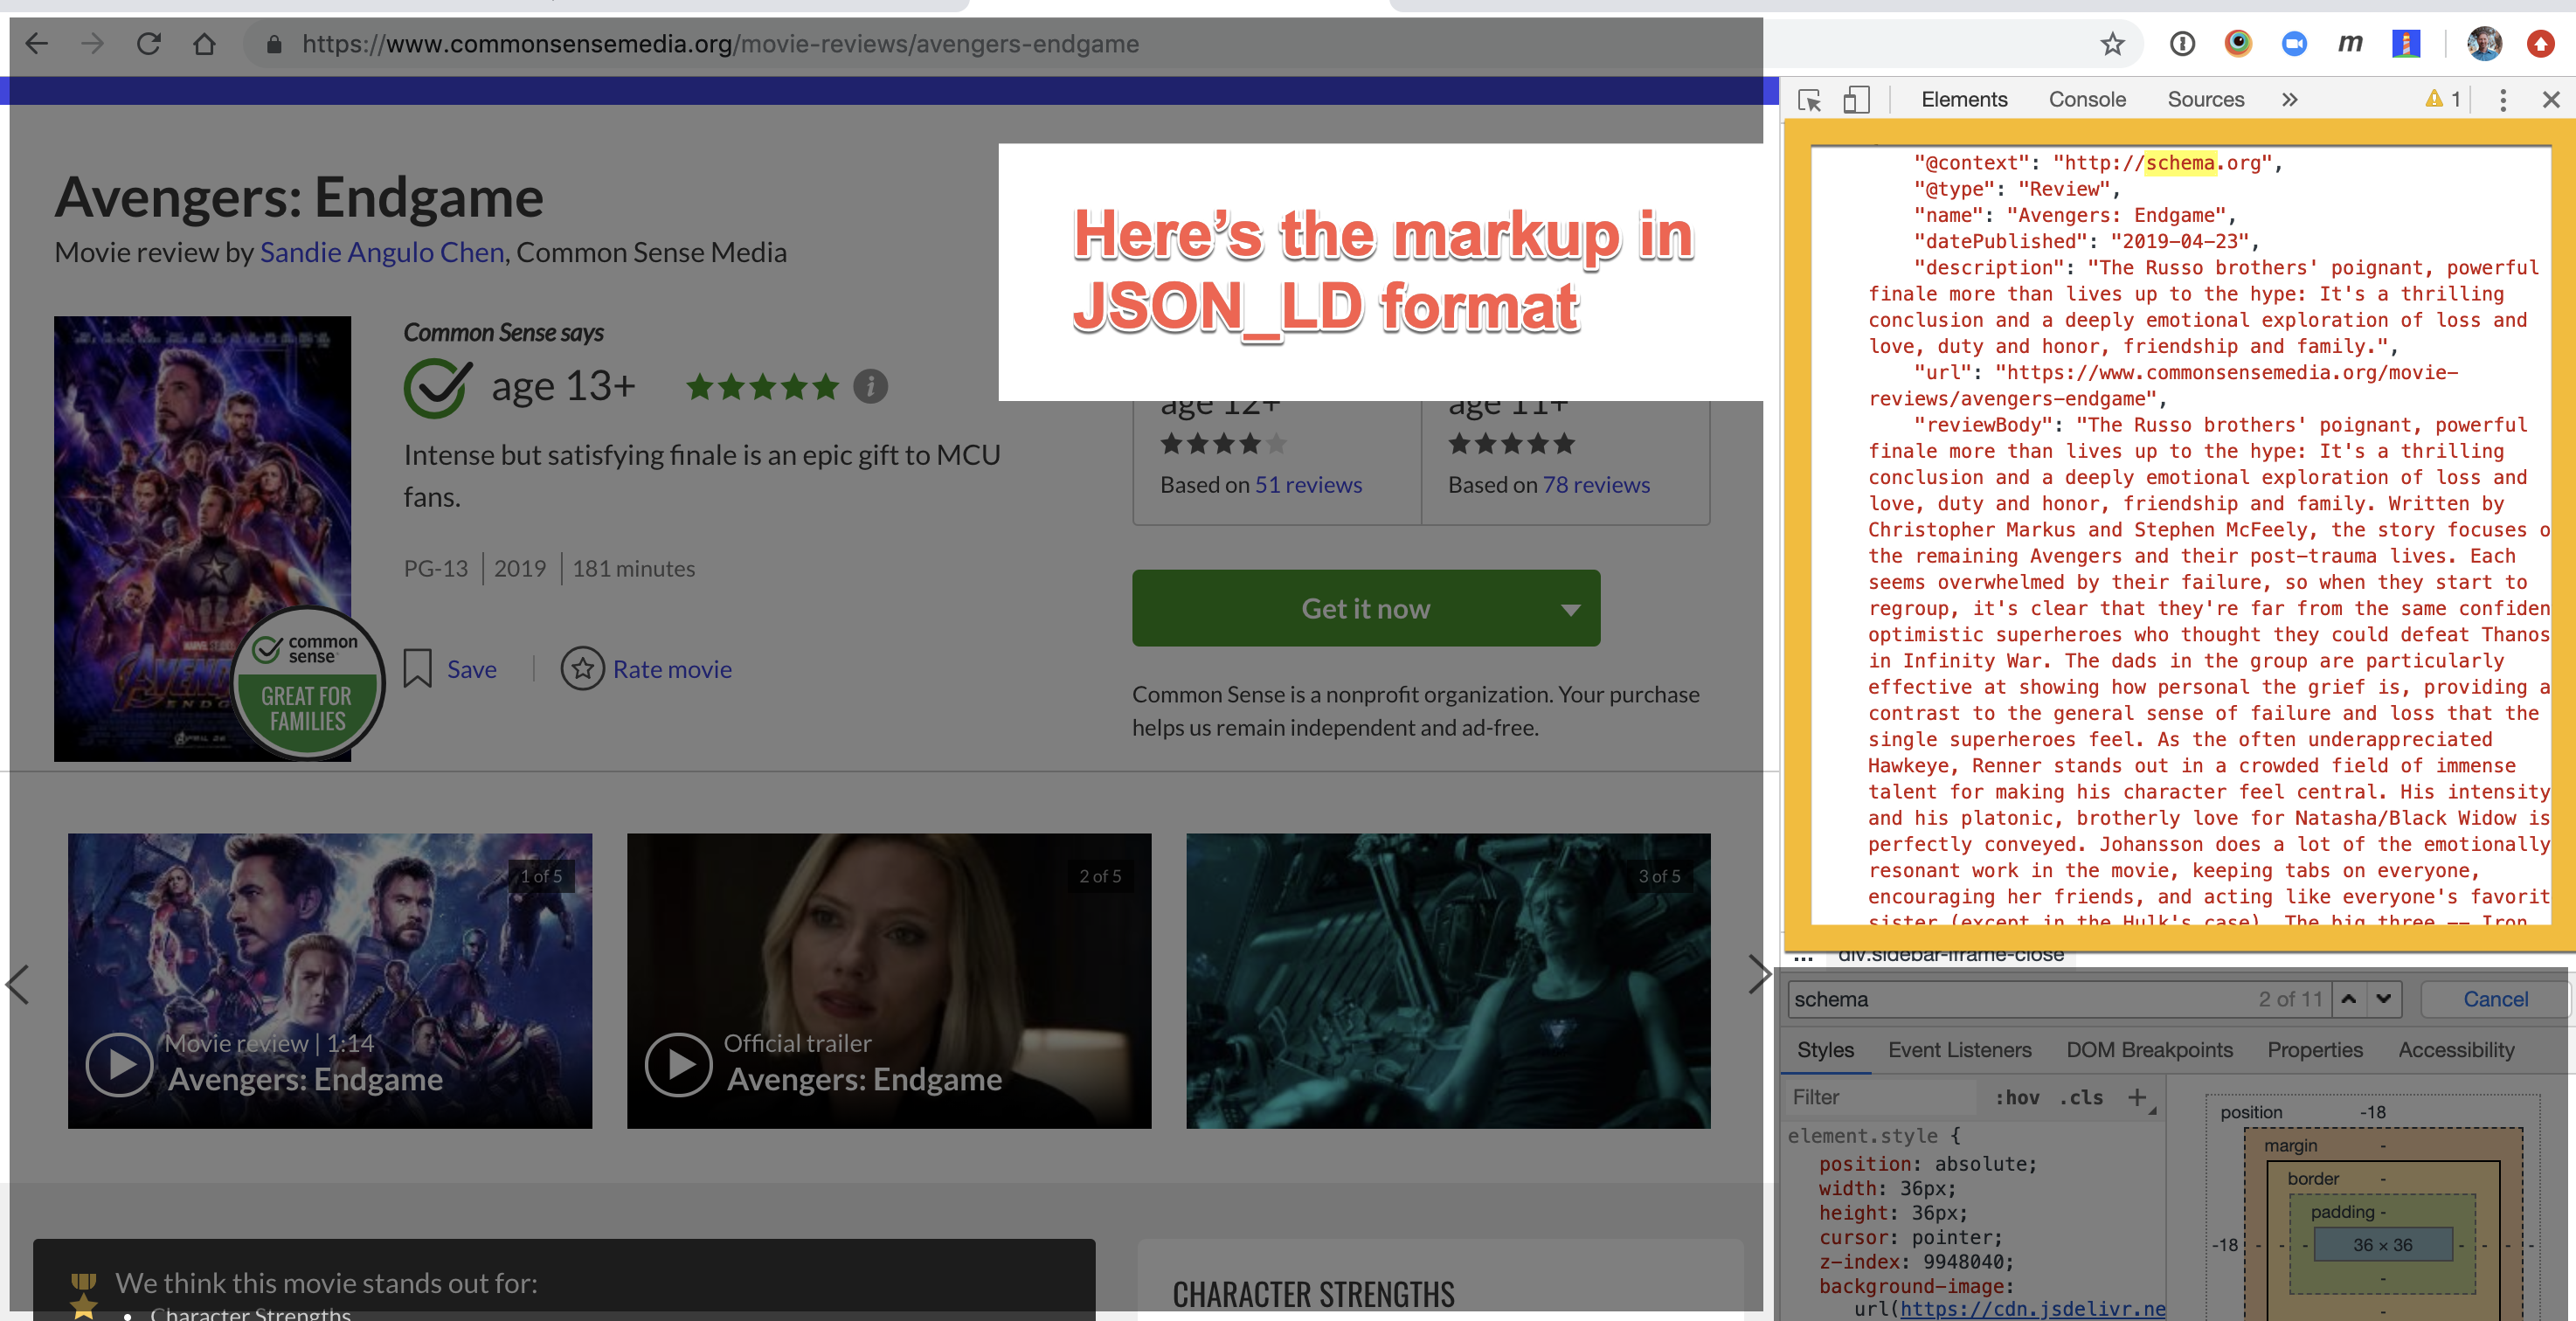Advance carousel with the right arrow

(x=1758, y=975)
